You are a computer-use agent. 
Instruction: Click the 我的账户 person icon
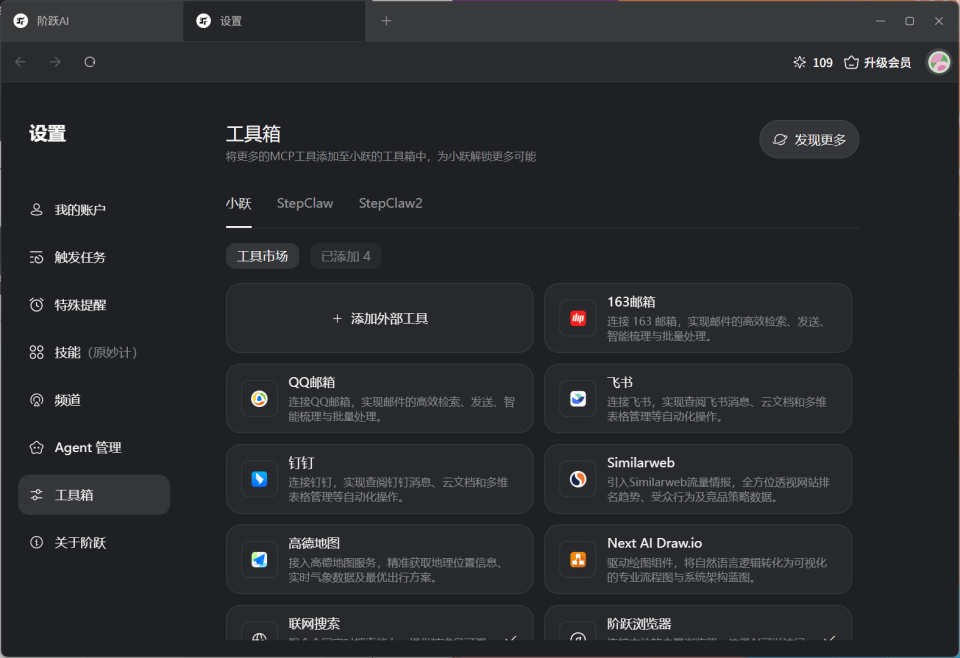point(37,210)
